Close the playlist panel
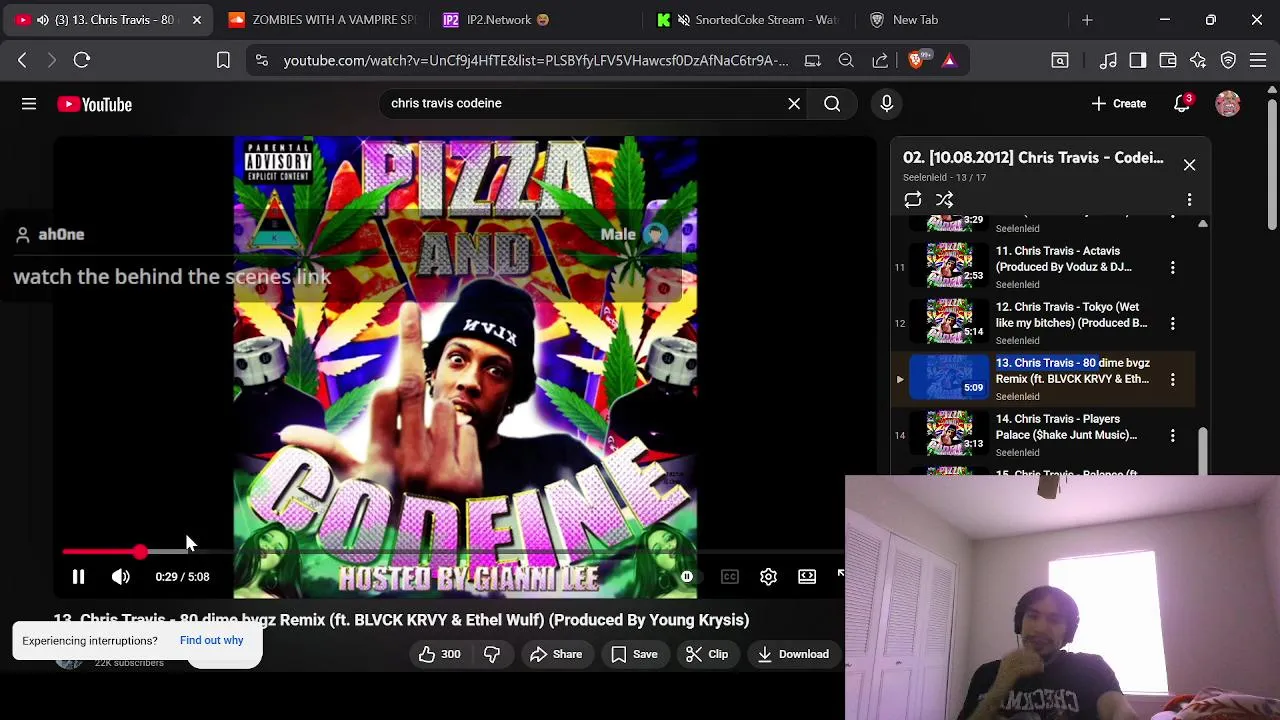The height and width of the screenshot is (720, 1280). 1189,165
